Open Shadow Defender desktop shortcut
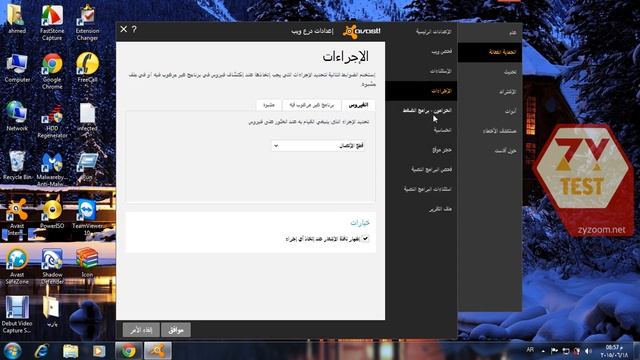 click(x=52, y=267)
